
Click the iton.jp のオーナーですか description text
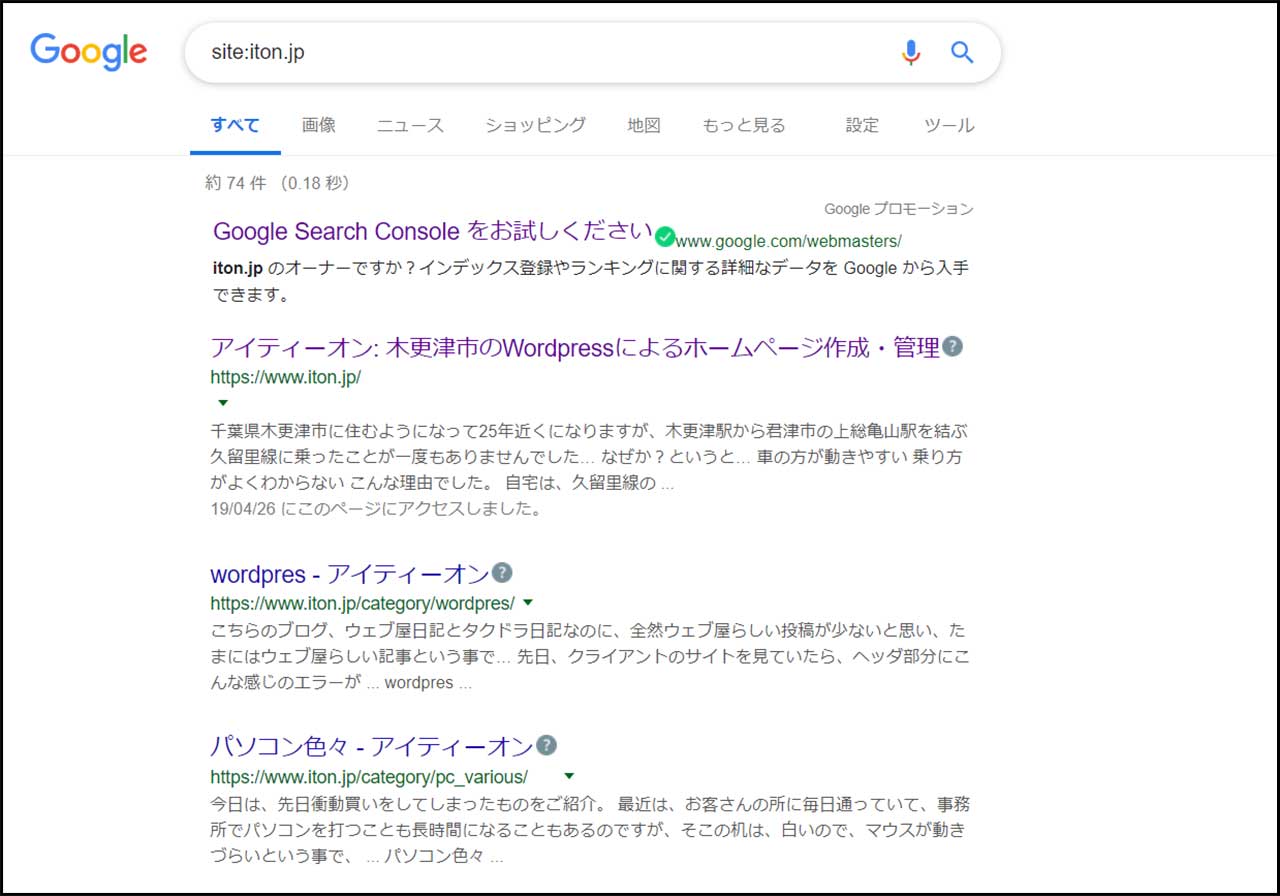tap(591, 281)
